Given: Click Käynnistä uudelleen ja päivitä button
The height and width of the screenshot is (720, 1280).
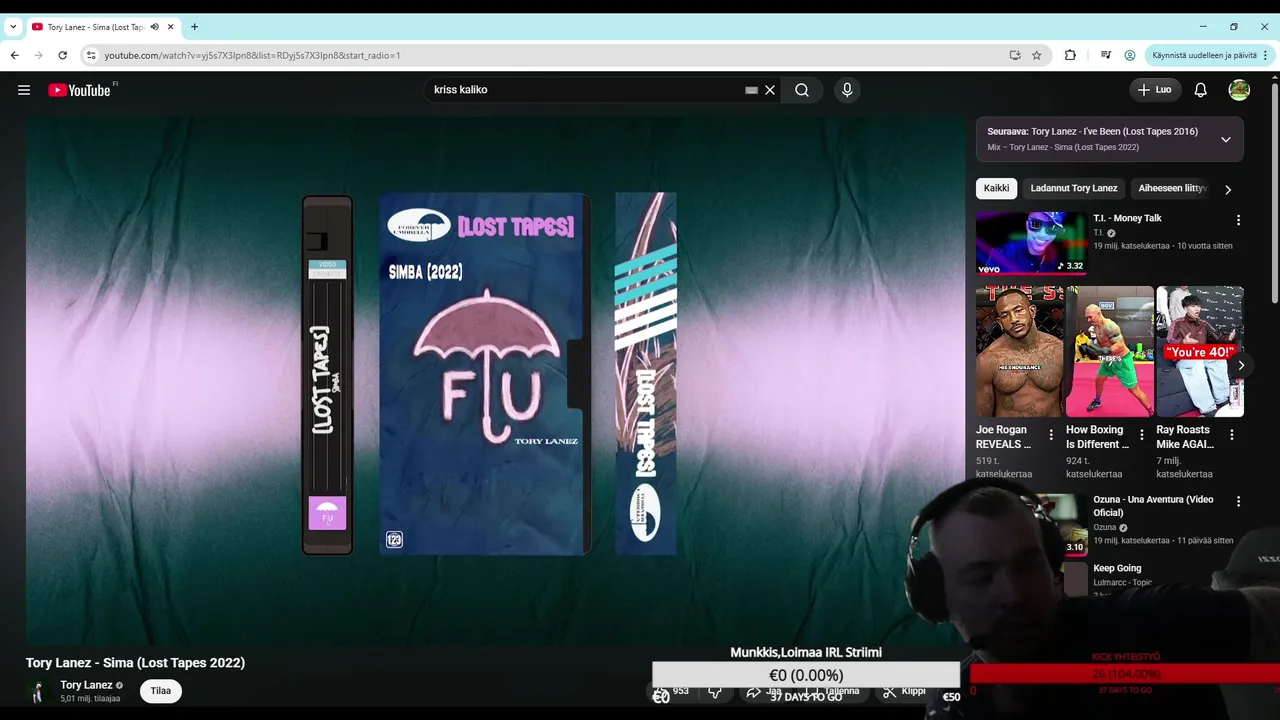Looking at the screenshot, I should click(1204, 55).
